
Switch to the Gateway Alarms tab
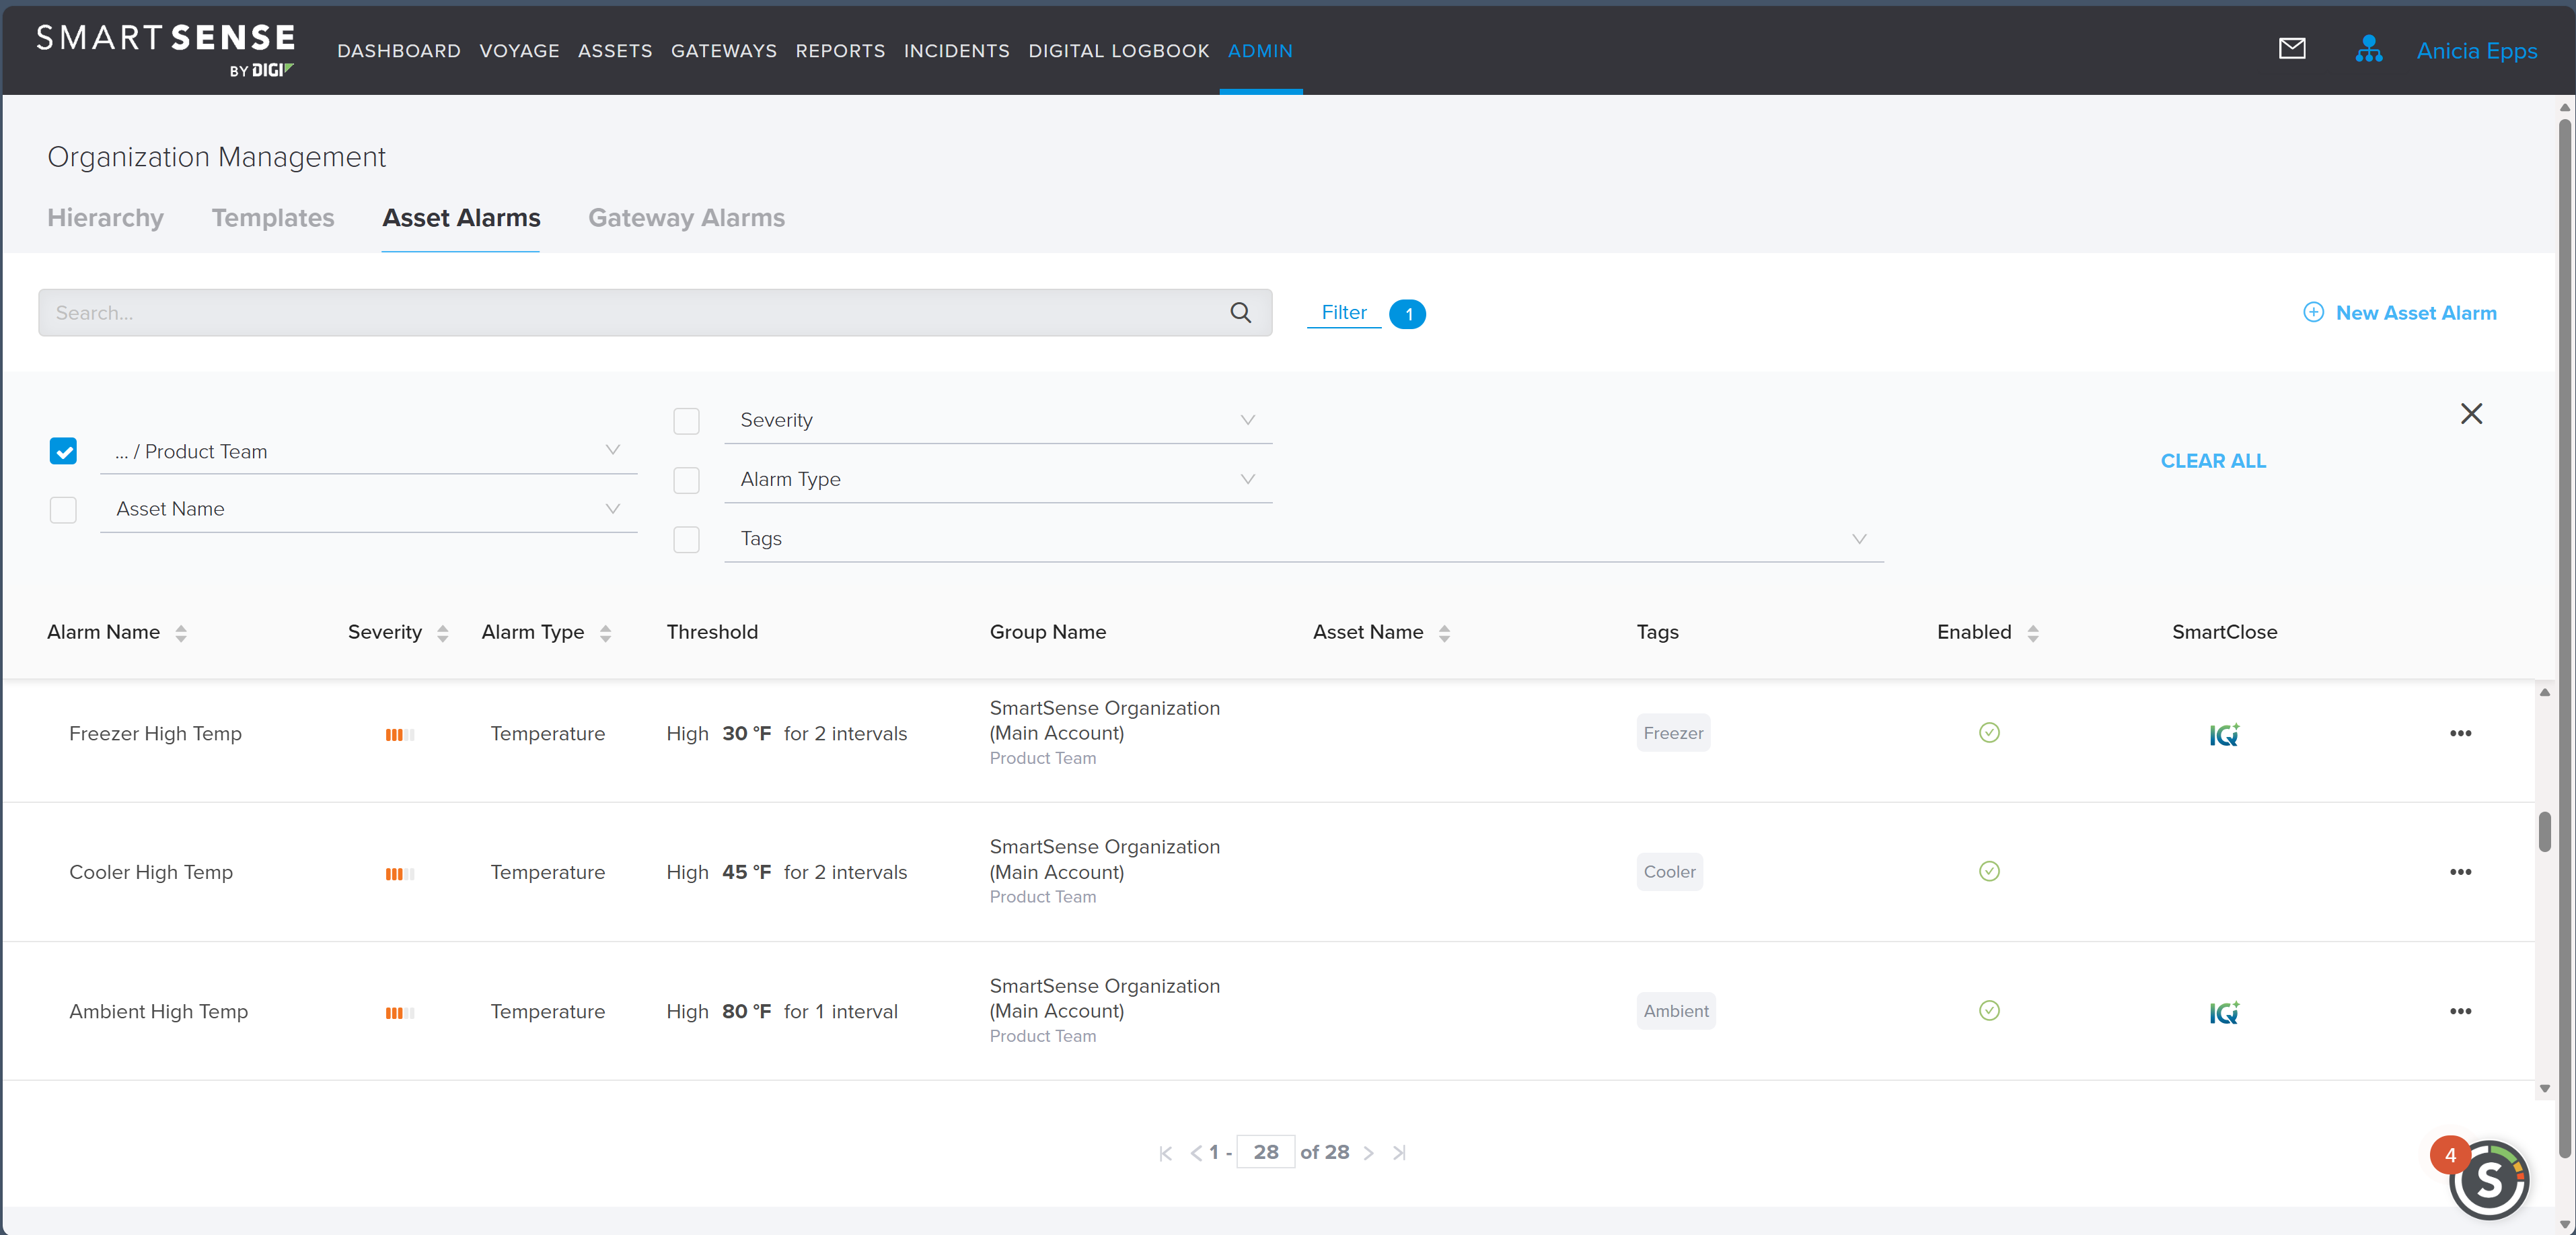tap(686, 218)
